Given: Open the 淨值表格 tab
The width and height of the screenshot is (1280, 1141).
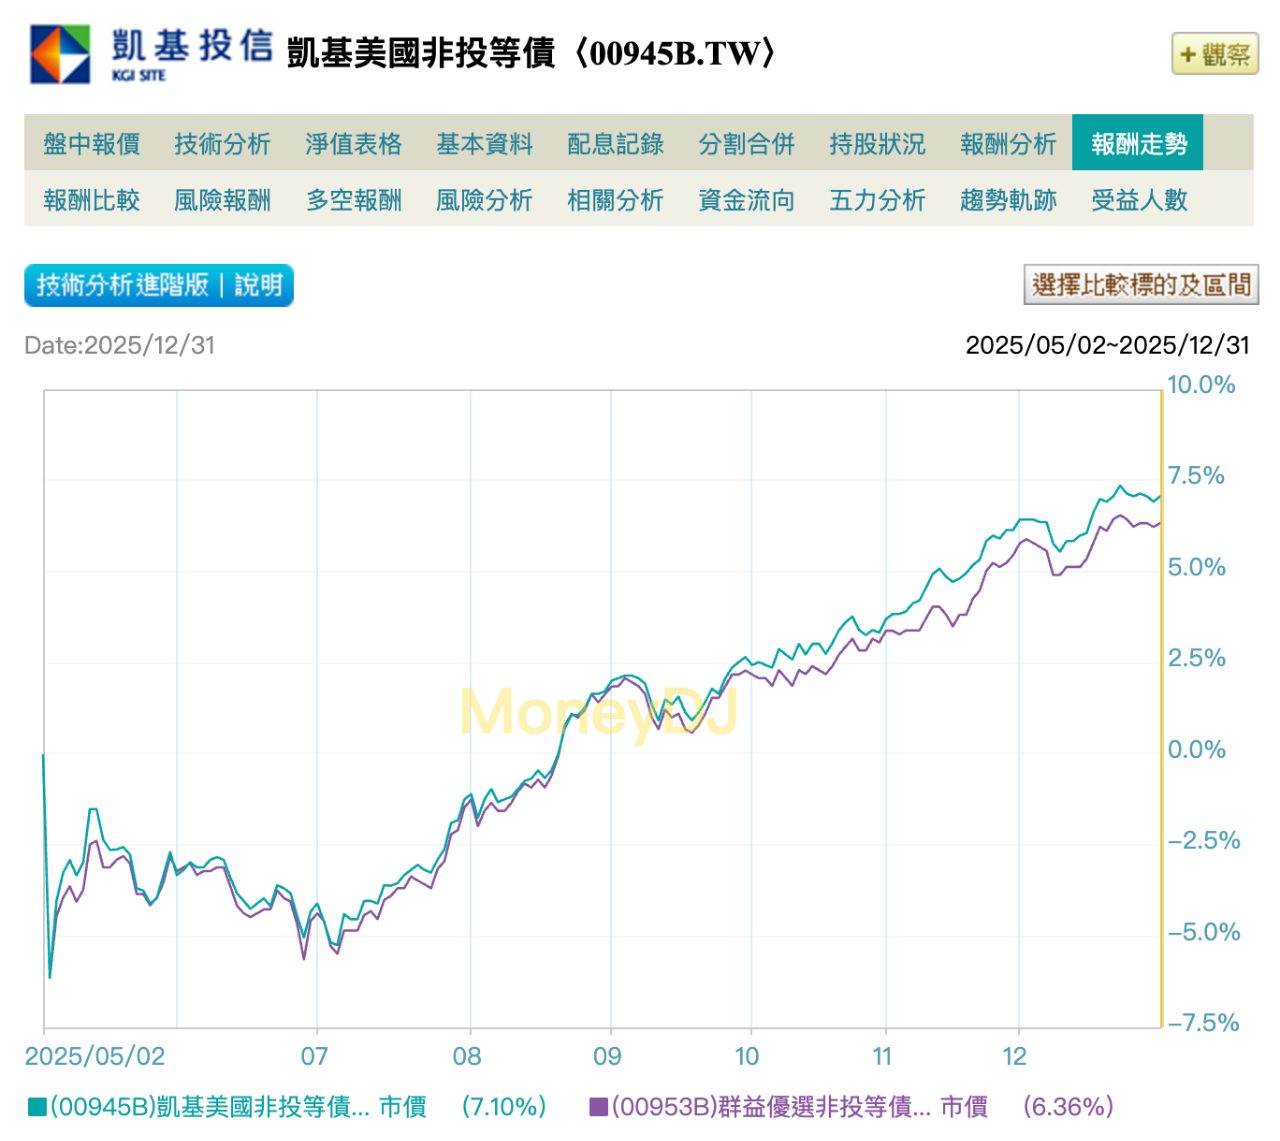Looking at the screenshot, I should tap(353, 144).
